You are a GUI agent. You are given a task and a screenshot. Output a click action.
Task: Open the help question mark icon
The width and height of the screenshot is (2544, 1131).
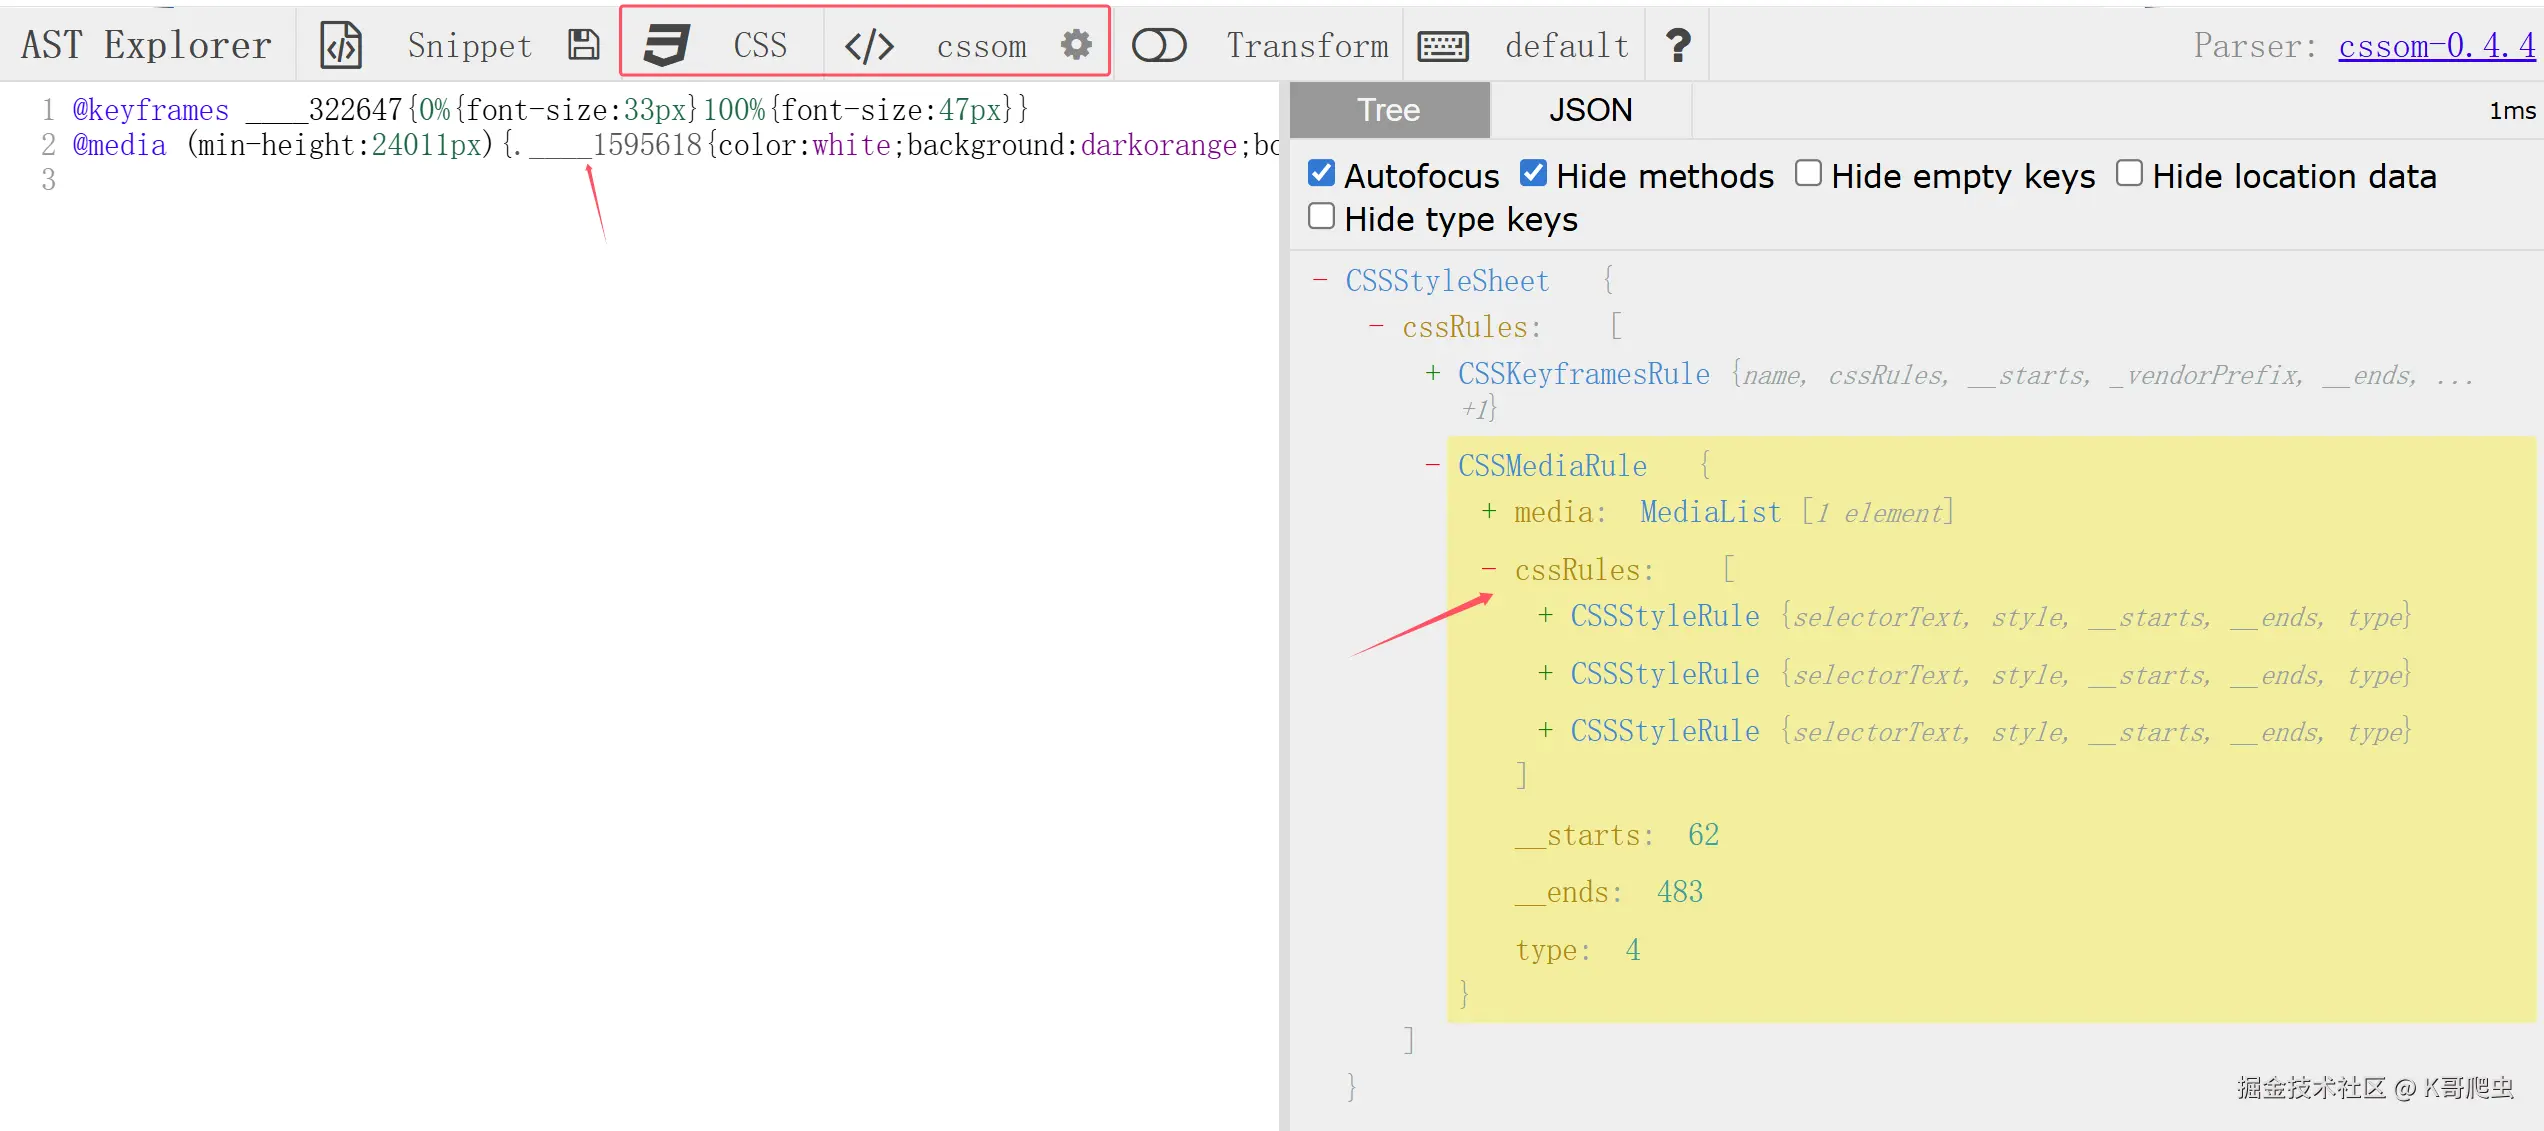[x=1678, y=45]
